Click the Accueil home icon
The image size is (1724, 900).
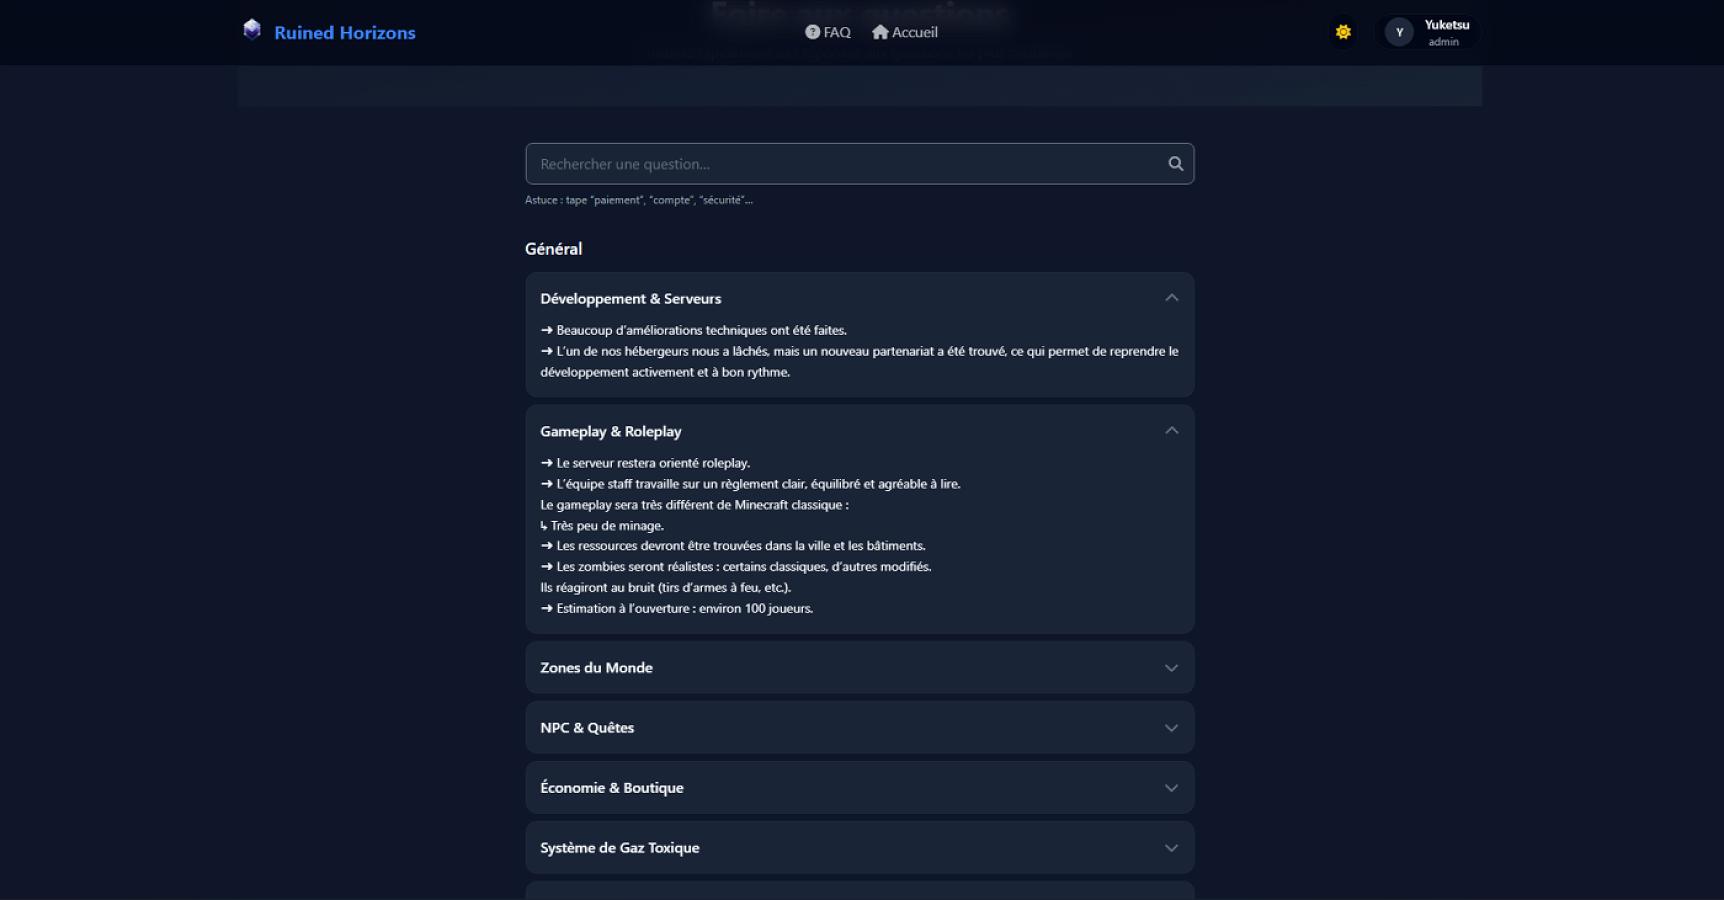click(880, 32)
